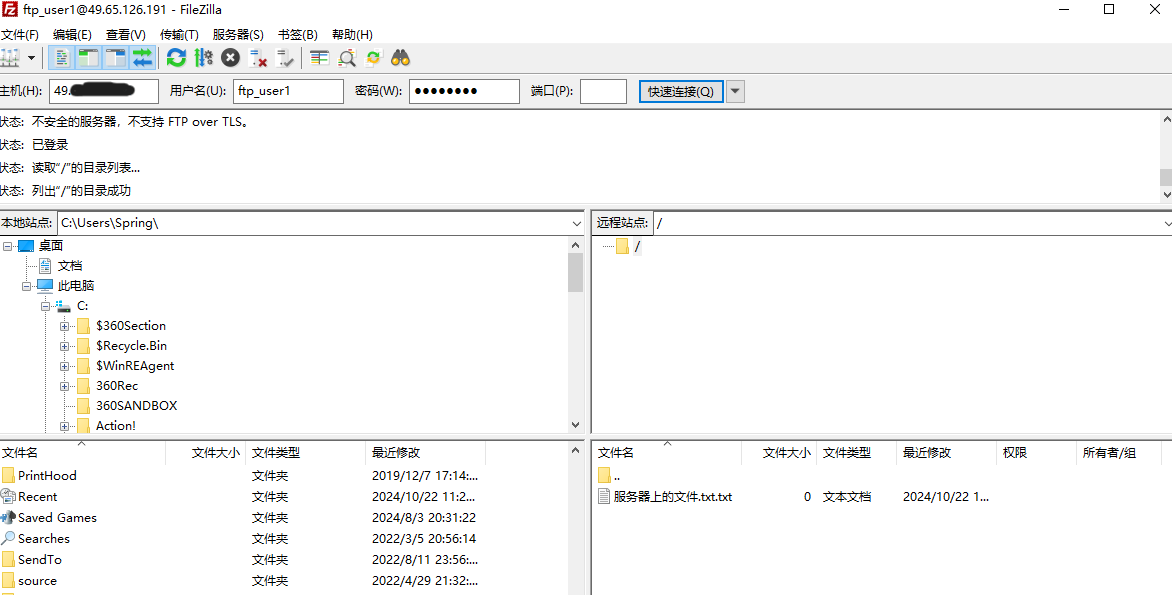This screenshot has width=1172, height=595.
Task: Open the Site Manager
Action: click(11, 57)
